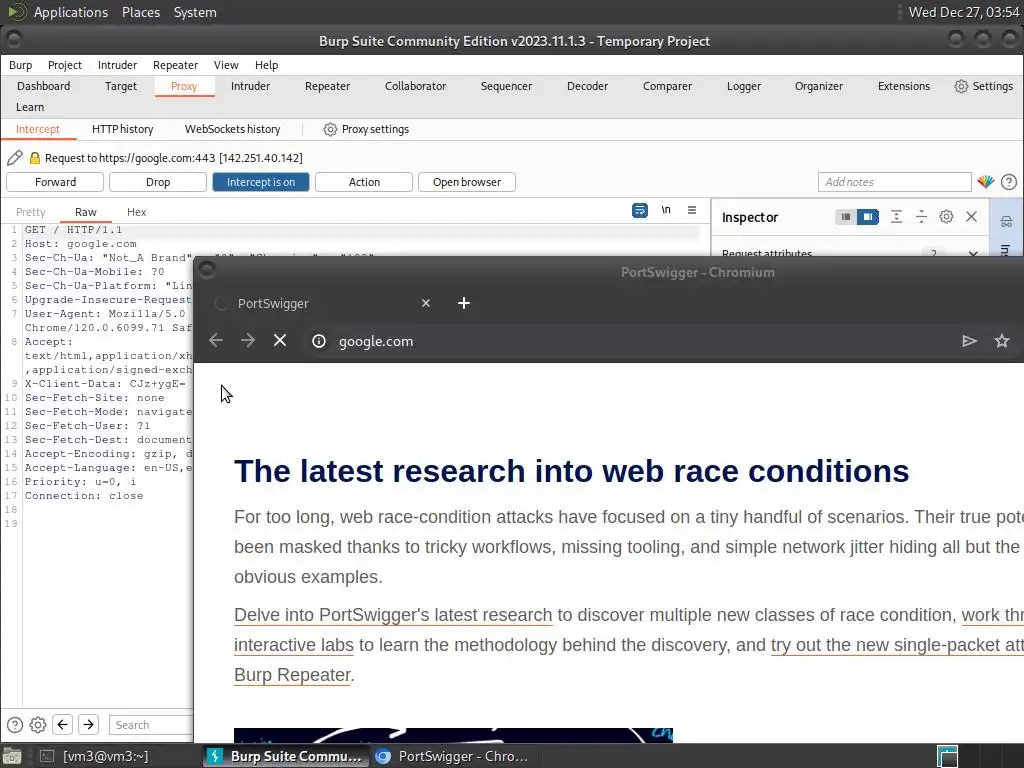Open the Applications system menu
This screenshot has width=1024, height=768.
71,12
